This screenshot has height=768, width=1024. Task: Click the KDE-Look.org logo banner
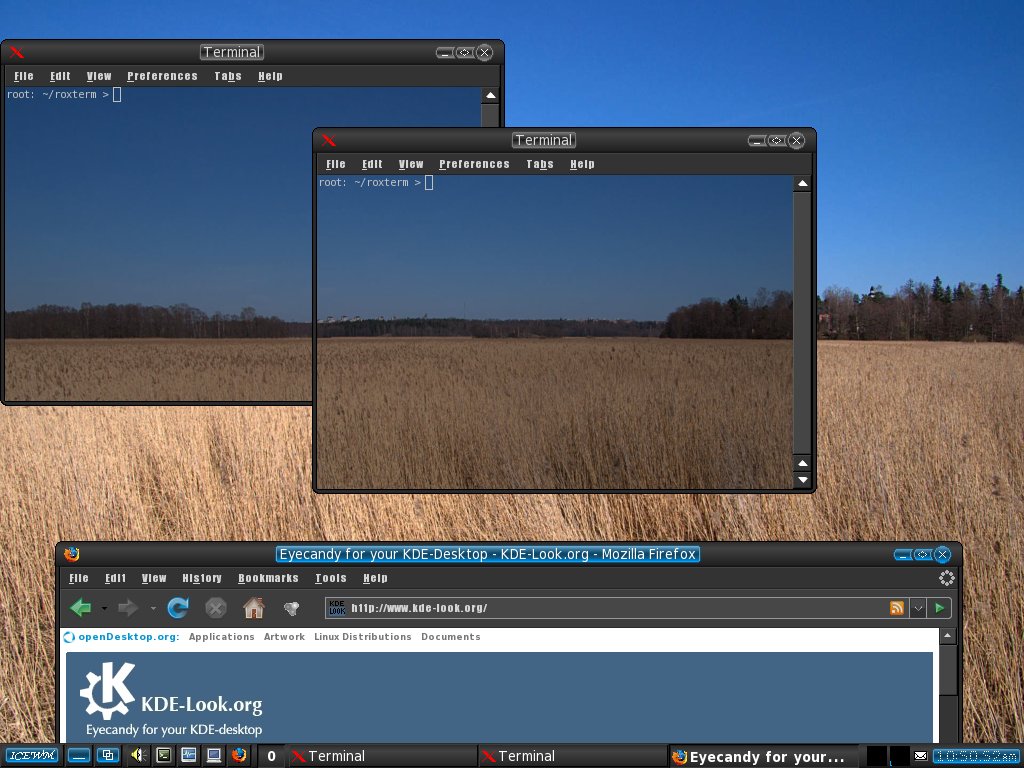pyautogui.click(x=171, y=699)
